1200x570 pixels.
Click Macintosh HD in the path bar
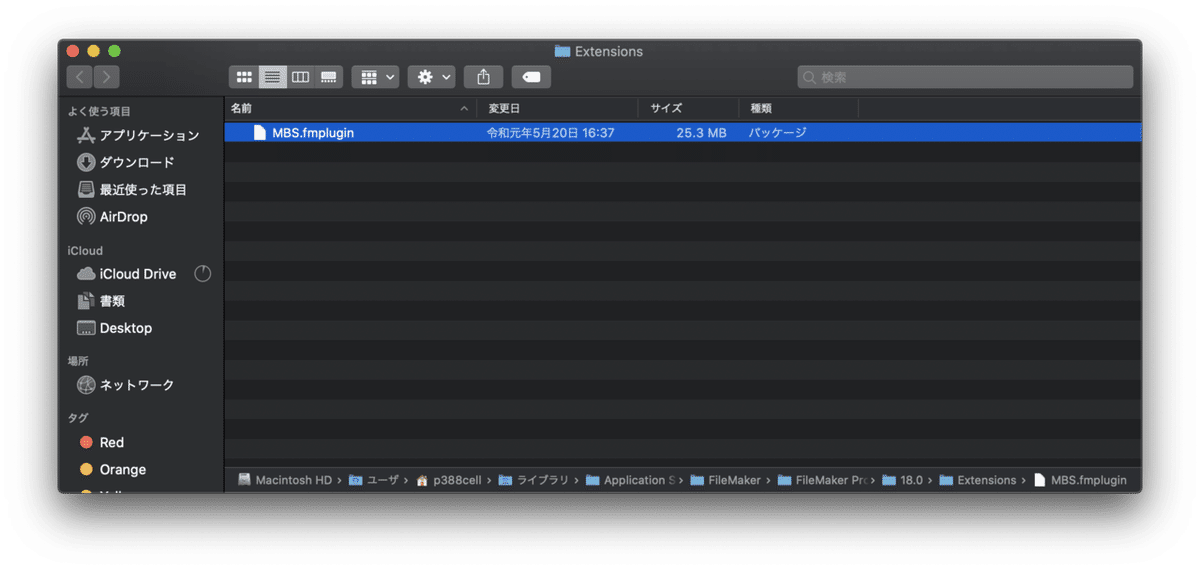pyautogui.click(x=284, y=480)
